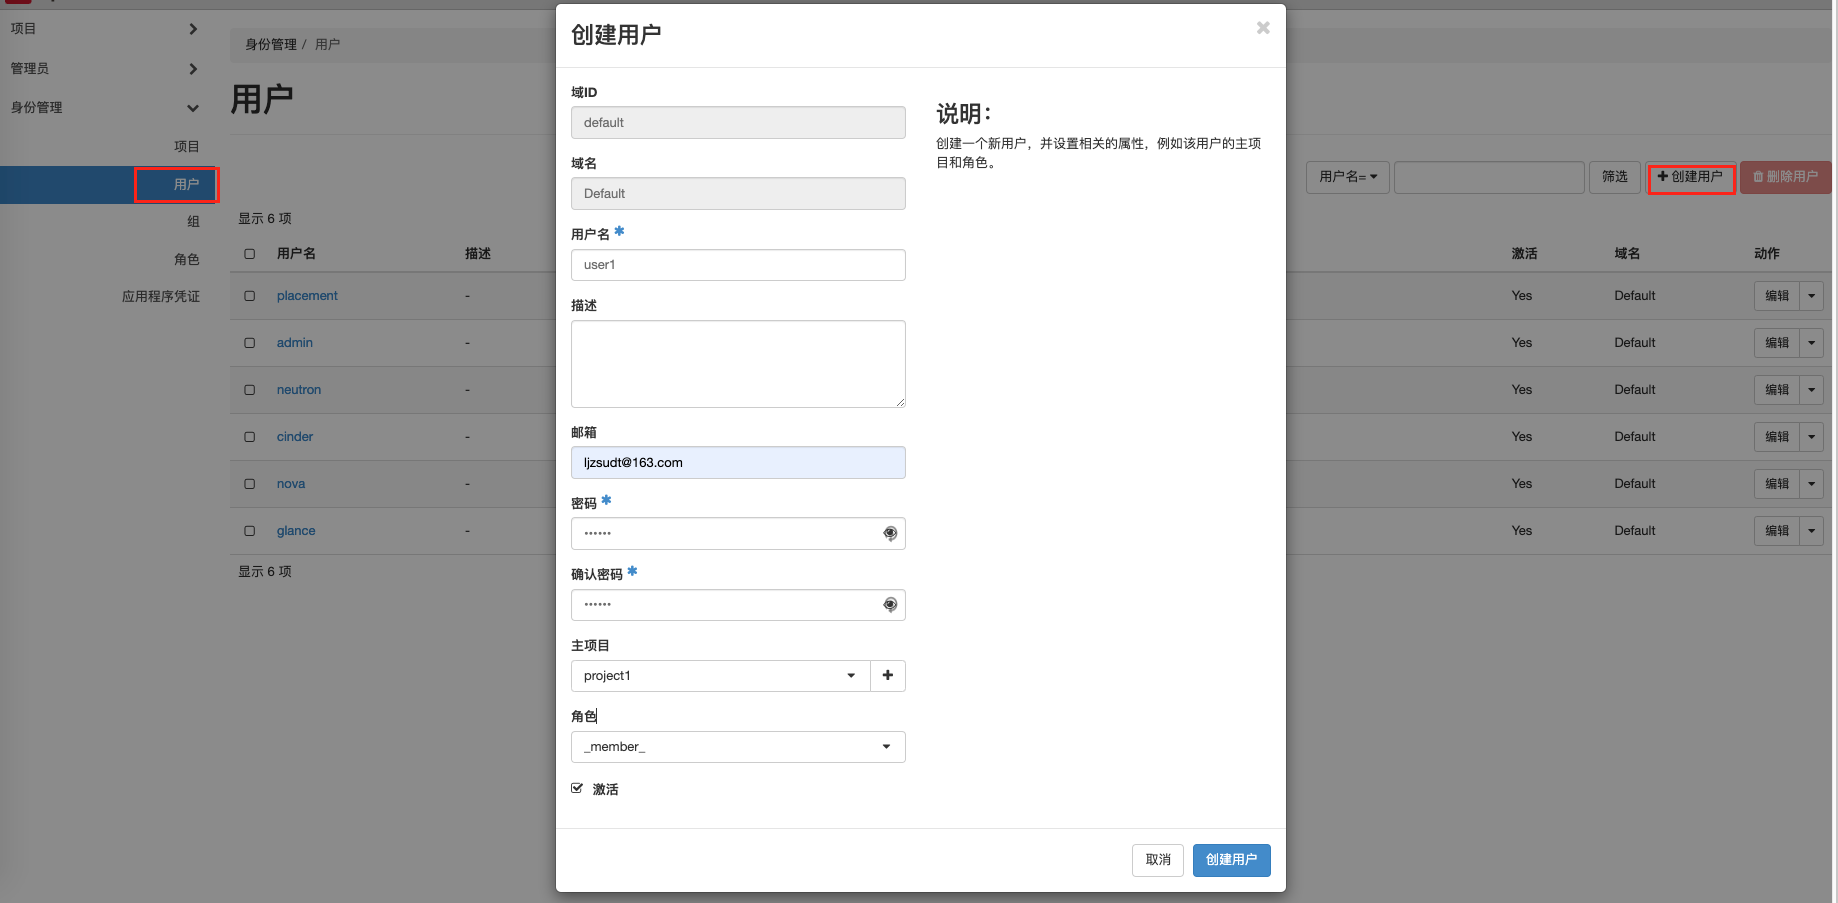This screenshot has width=1838, height=903.
Task: Click the 激活 column header
Action: point(1525,254)
